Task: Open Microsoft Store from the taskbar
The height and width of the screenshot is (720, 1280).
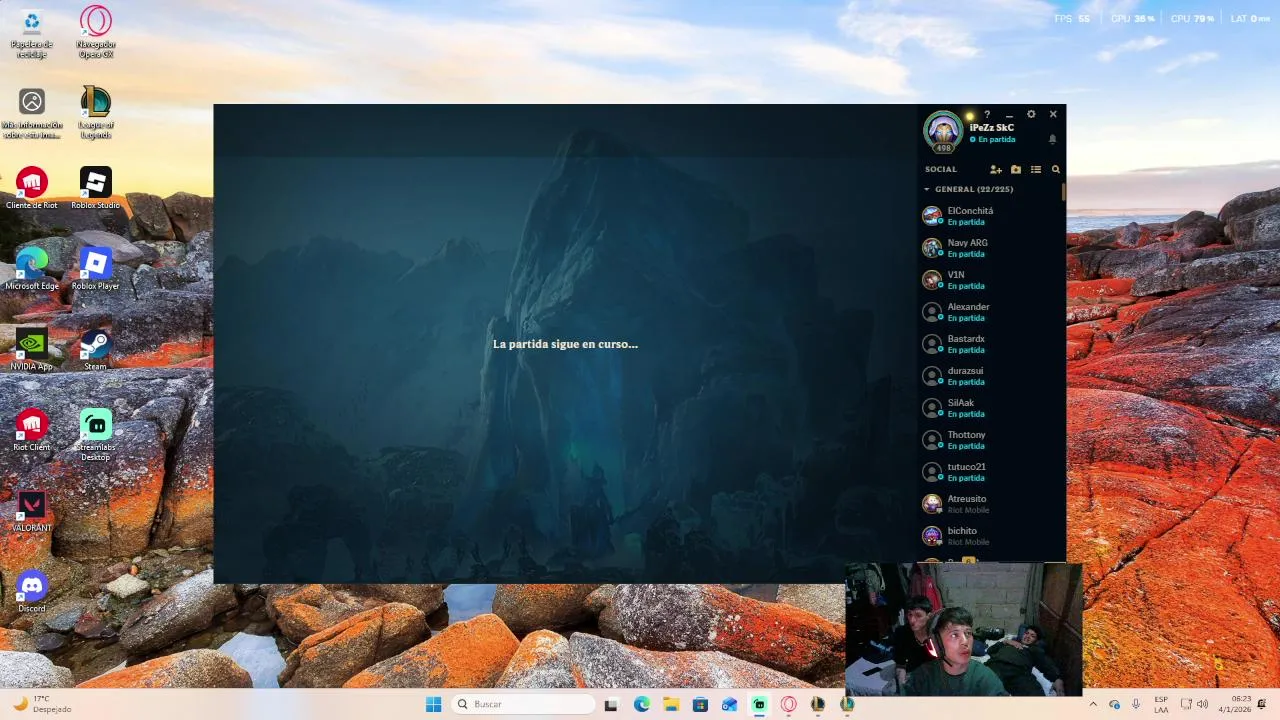Action: coord(700,704)
